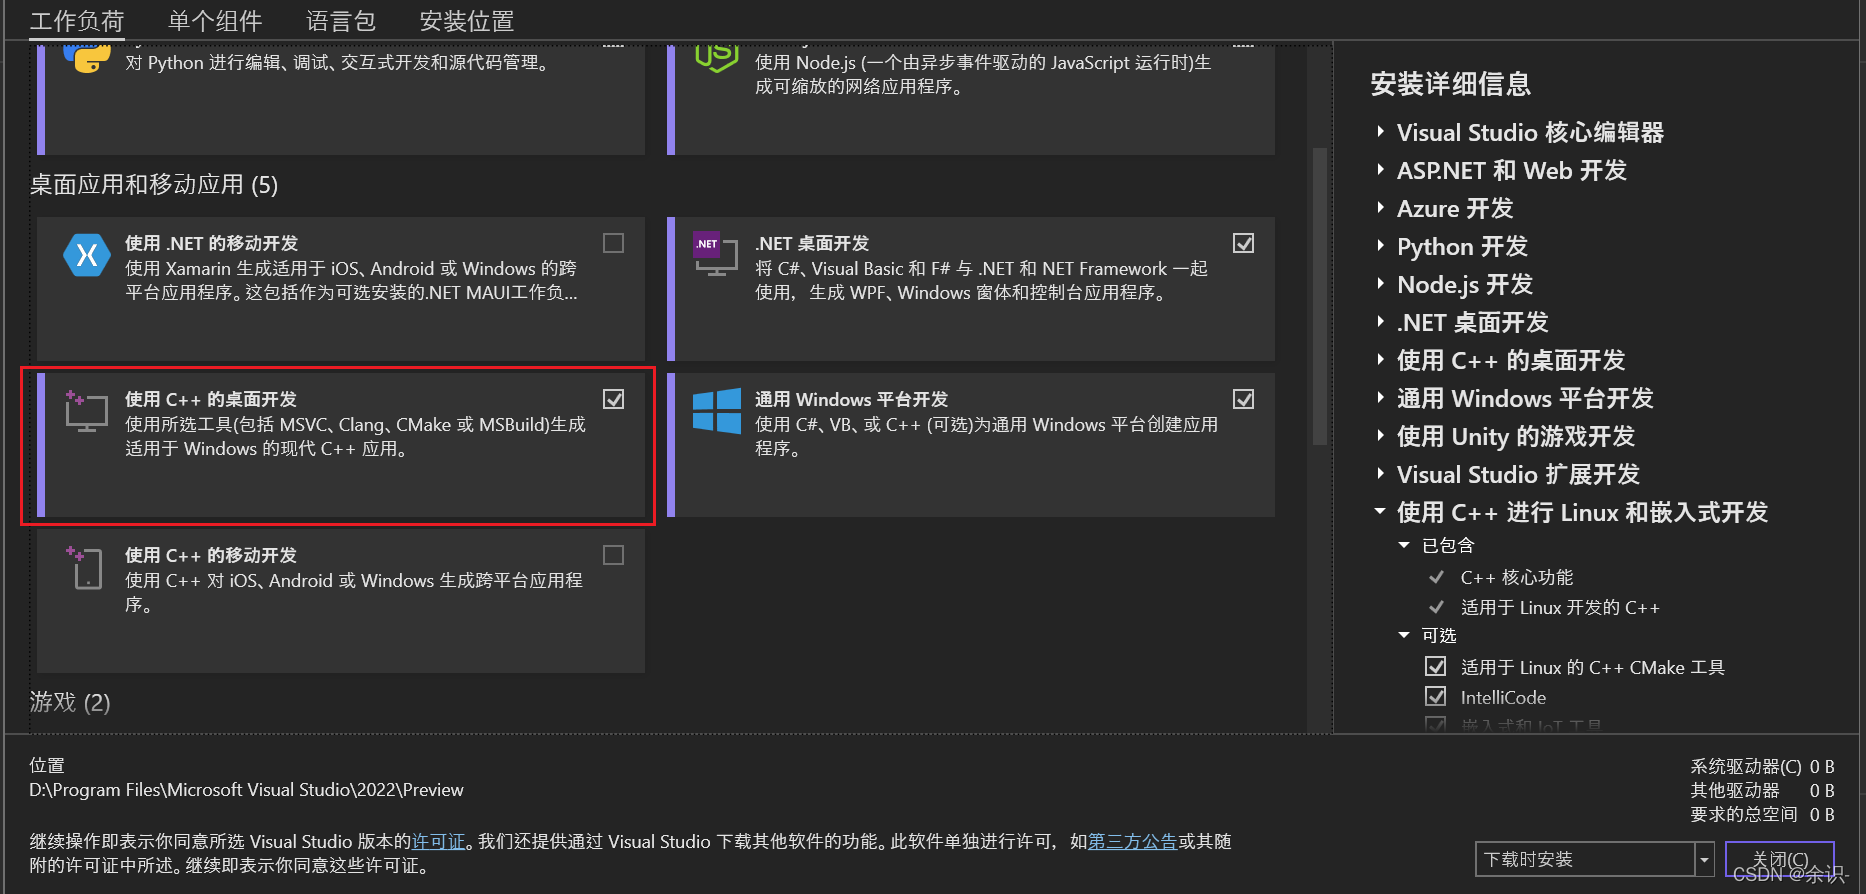
Task: Expand 使用 C++ 的桌面开发 details in the sidebar
Action: 1380,359
